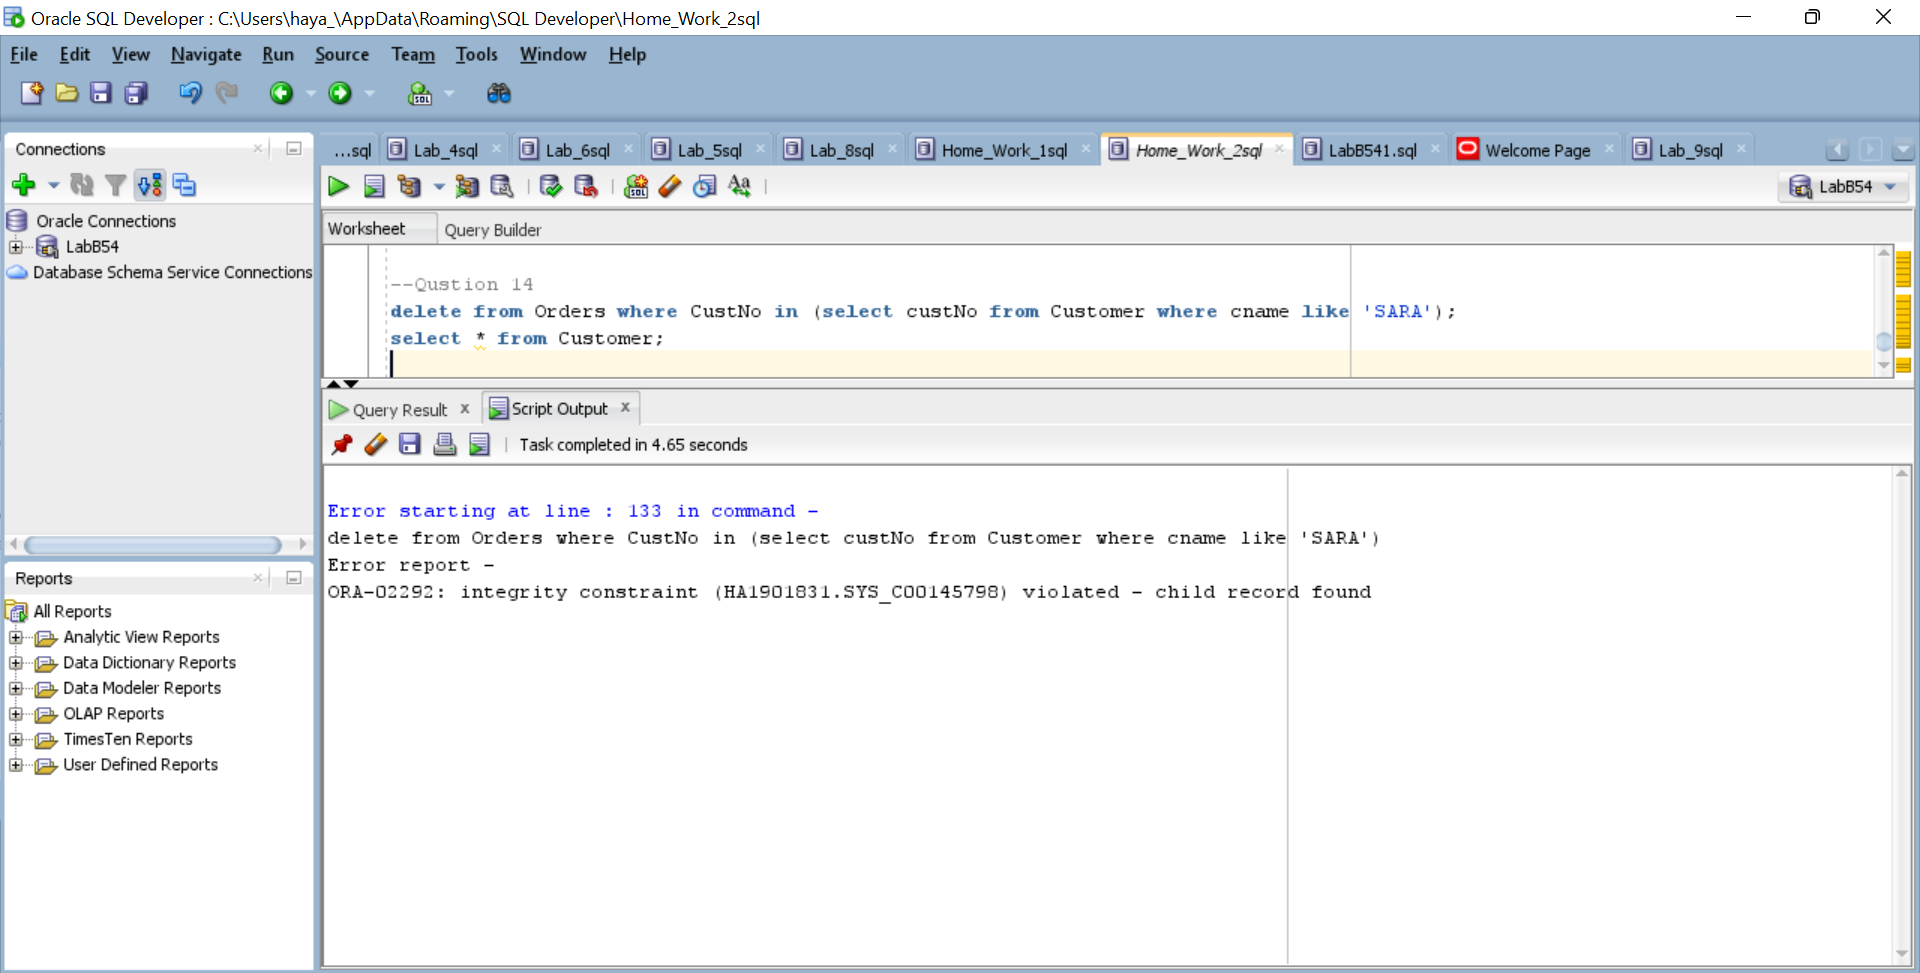Image resolution: width=1920 pixels, height=973 pixels.
Task: Expand Data Dictionary Reports folder
Action: point(16,663)
